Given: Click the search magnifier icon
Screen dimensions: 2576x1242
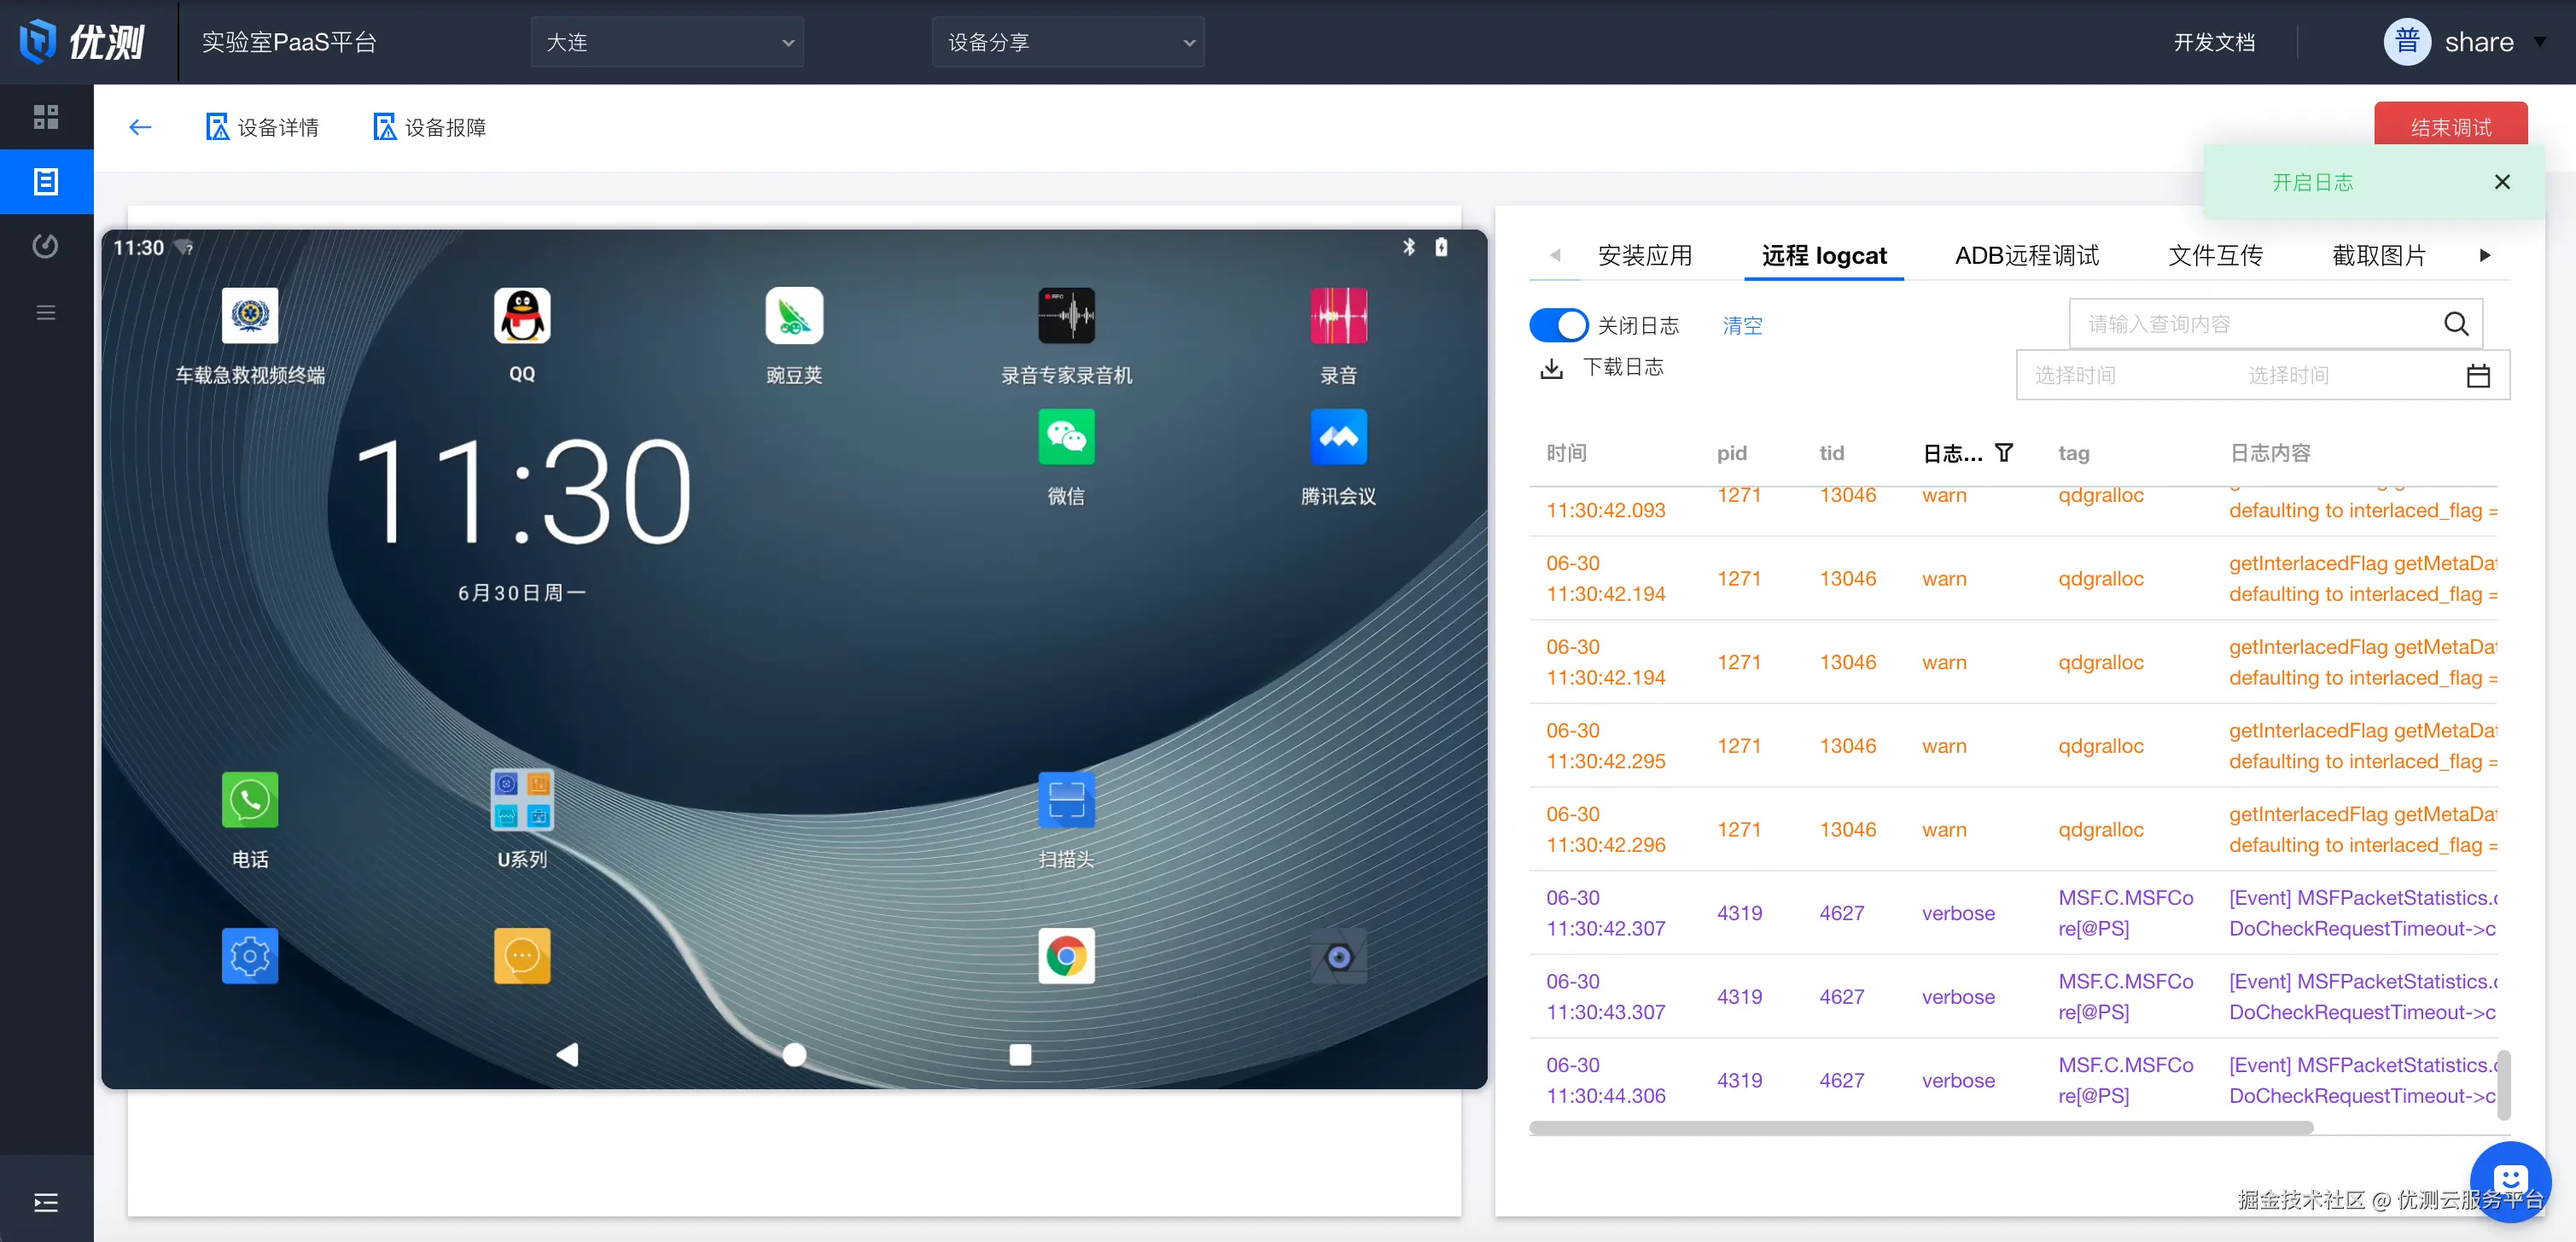Looking at the screenshot, I should [2456, 324].
